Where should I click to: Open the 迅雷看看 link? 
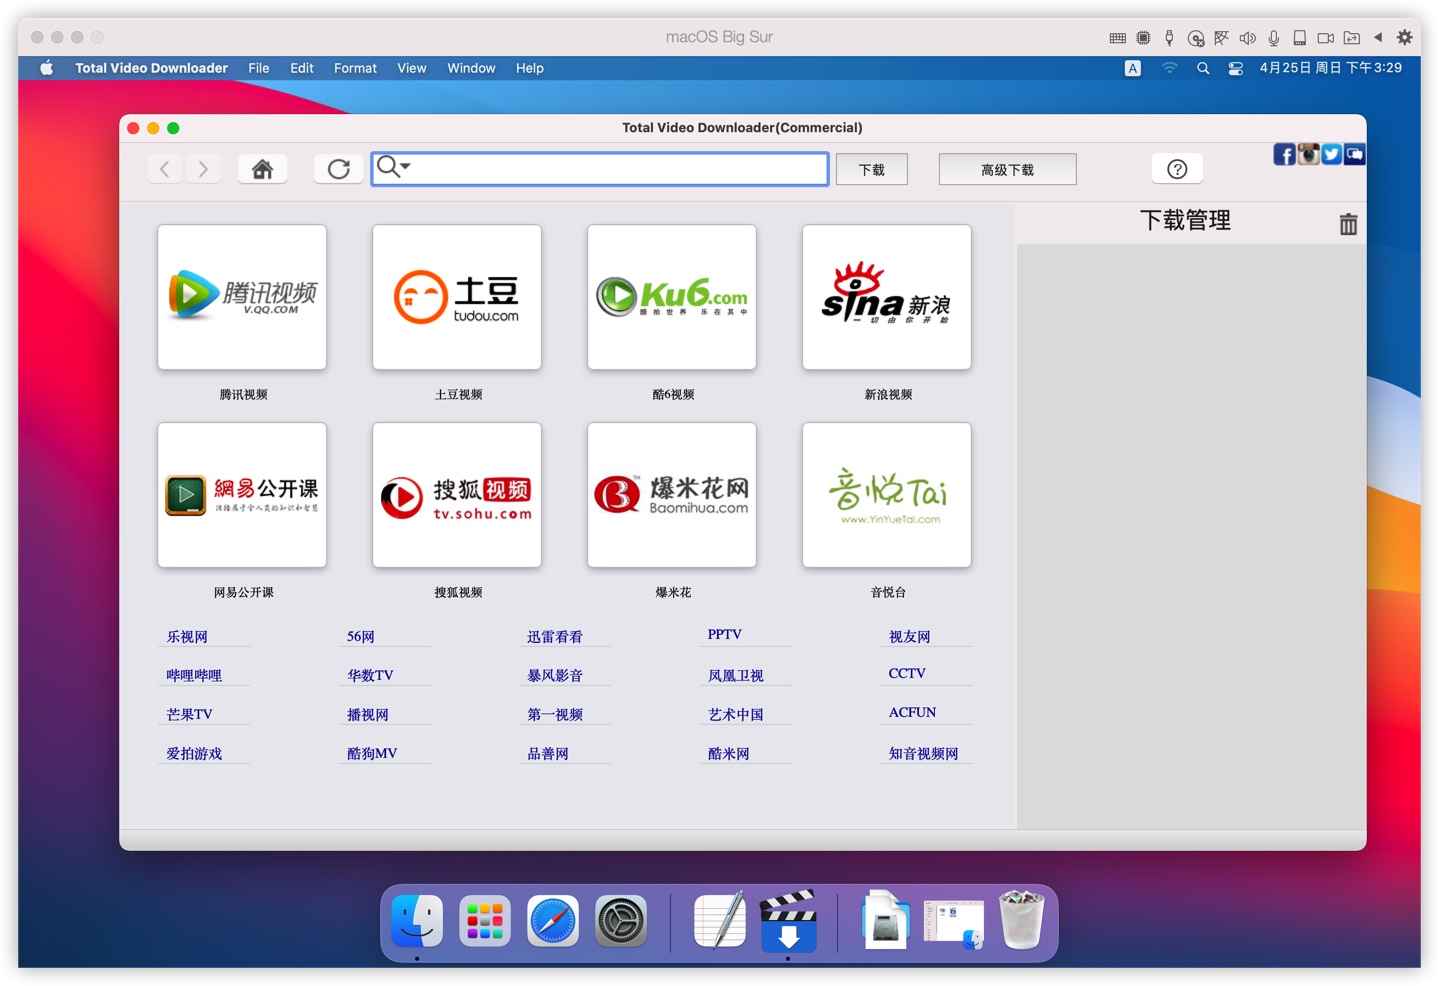pos(555,637)
